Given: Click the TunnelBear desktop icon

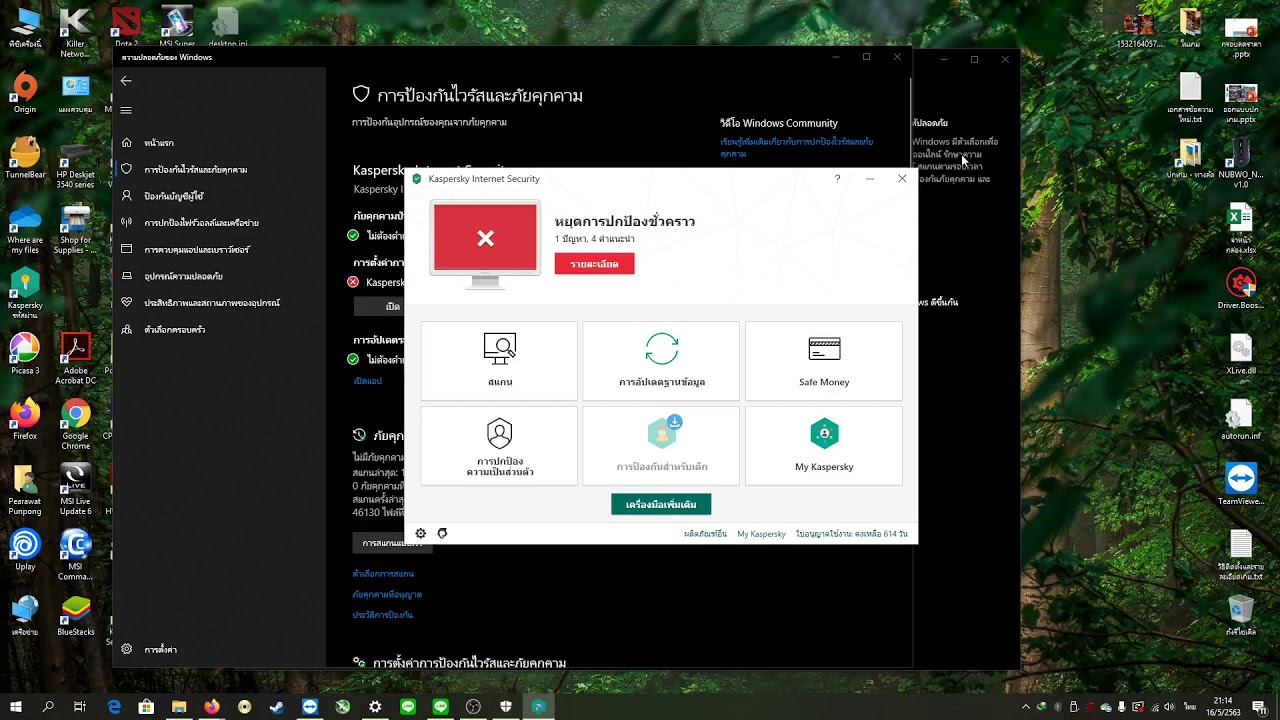Looking at the screenshot, I should click(x=25, y=160).
